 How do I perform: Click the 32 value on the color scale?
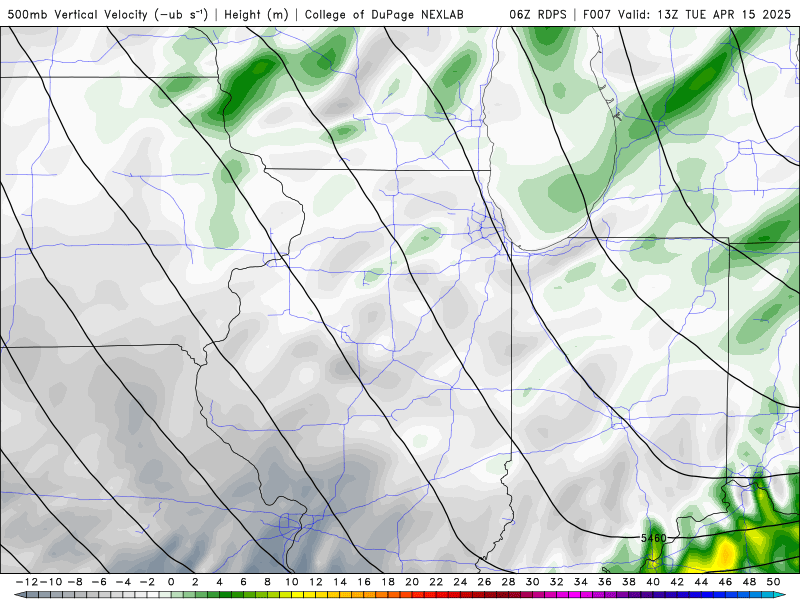pos(557,582)
